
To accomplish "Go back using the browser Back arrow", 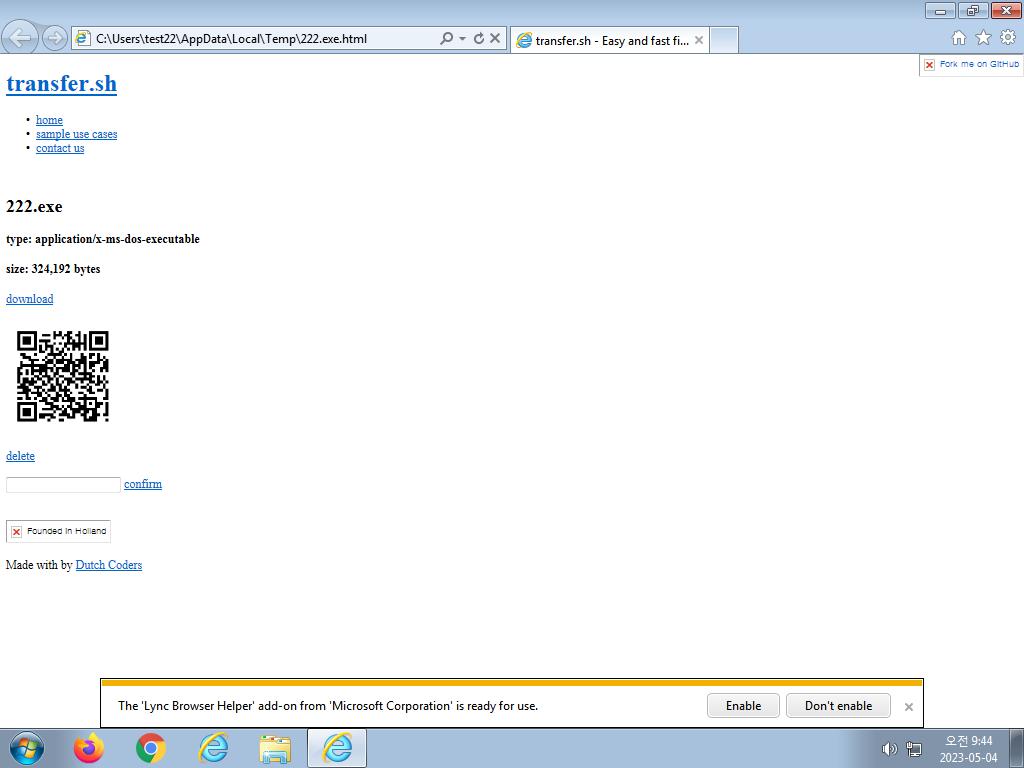I will tap(21, 38).
